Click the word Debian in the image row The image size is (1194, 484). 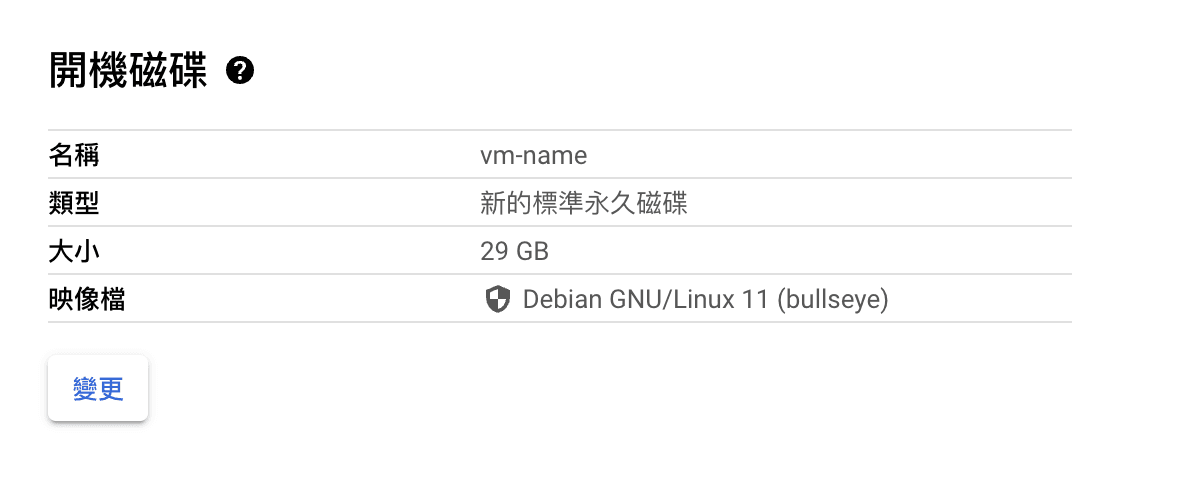(563, 300)
